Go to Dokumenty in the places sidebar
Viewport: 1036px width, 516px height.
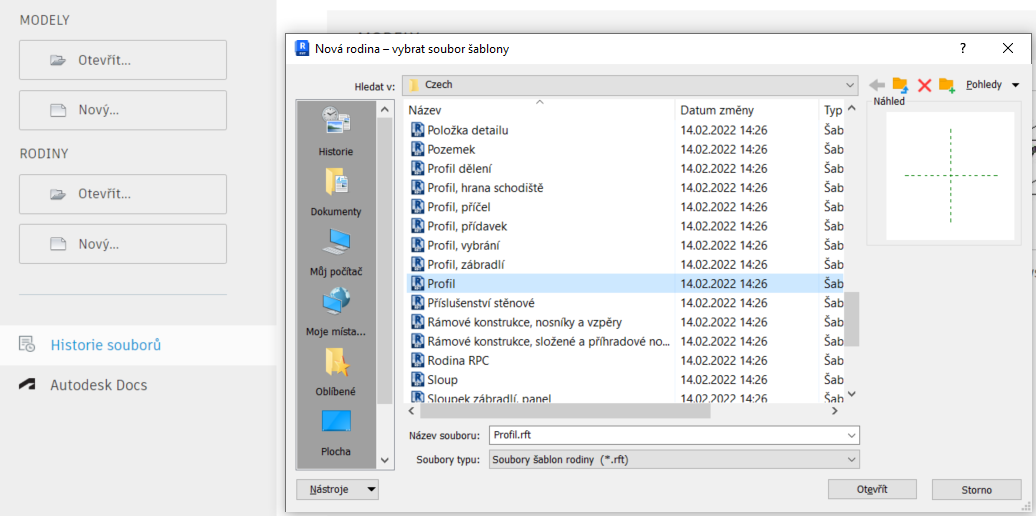[x=336, y=192]
